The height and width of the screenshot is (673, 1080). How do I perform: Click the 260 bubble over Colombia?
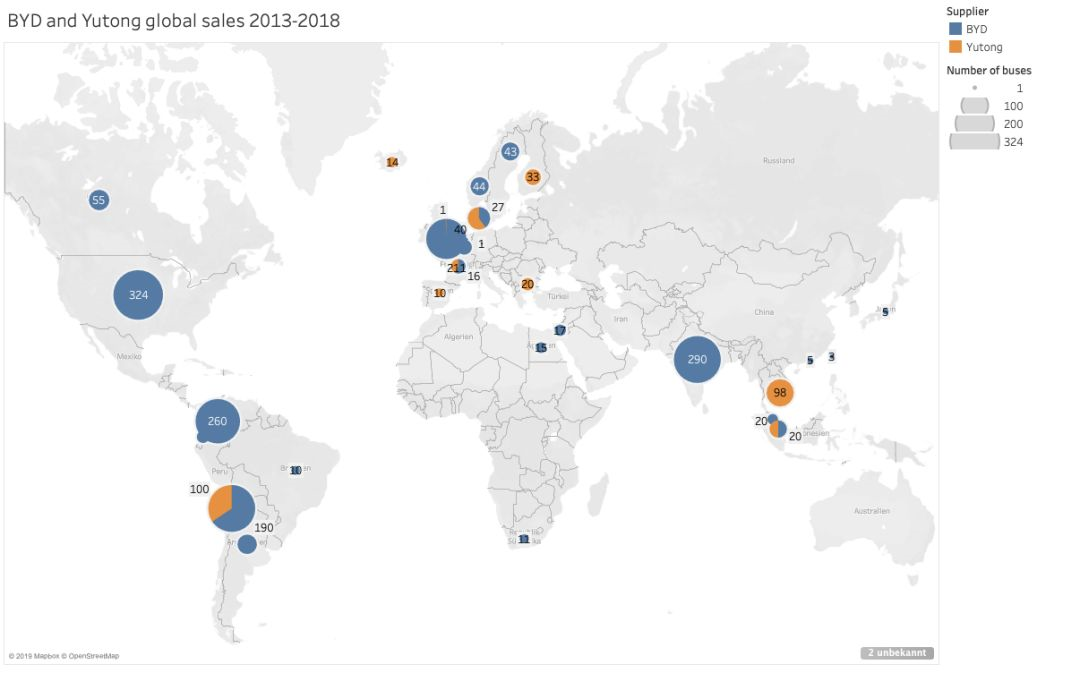[x=218, y=421]
